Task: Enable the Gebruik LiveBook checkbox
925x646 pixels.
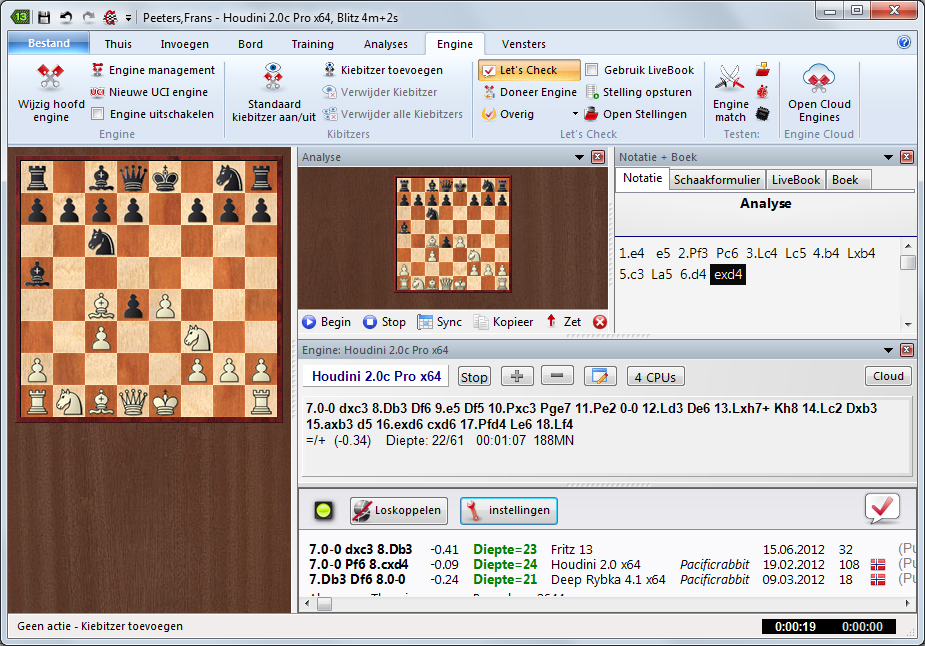Action: tap(592, 70)
